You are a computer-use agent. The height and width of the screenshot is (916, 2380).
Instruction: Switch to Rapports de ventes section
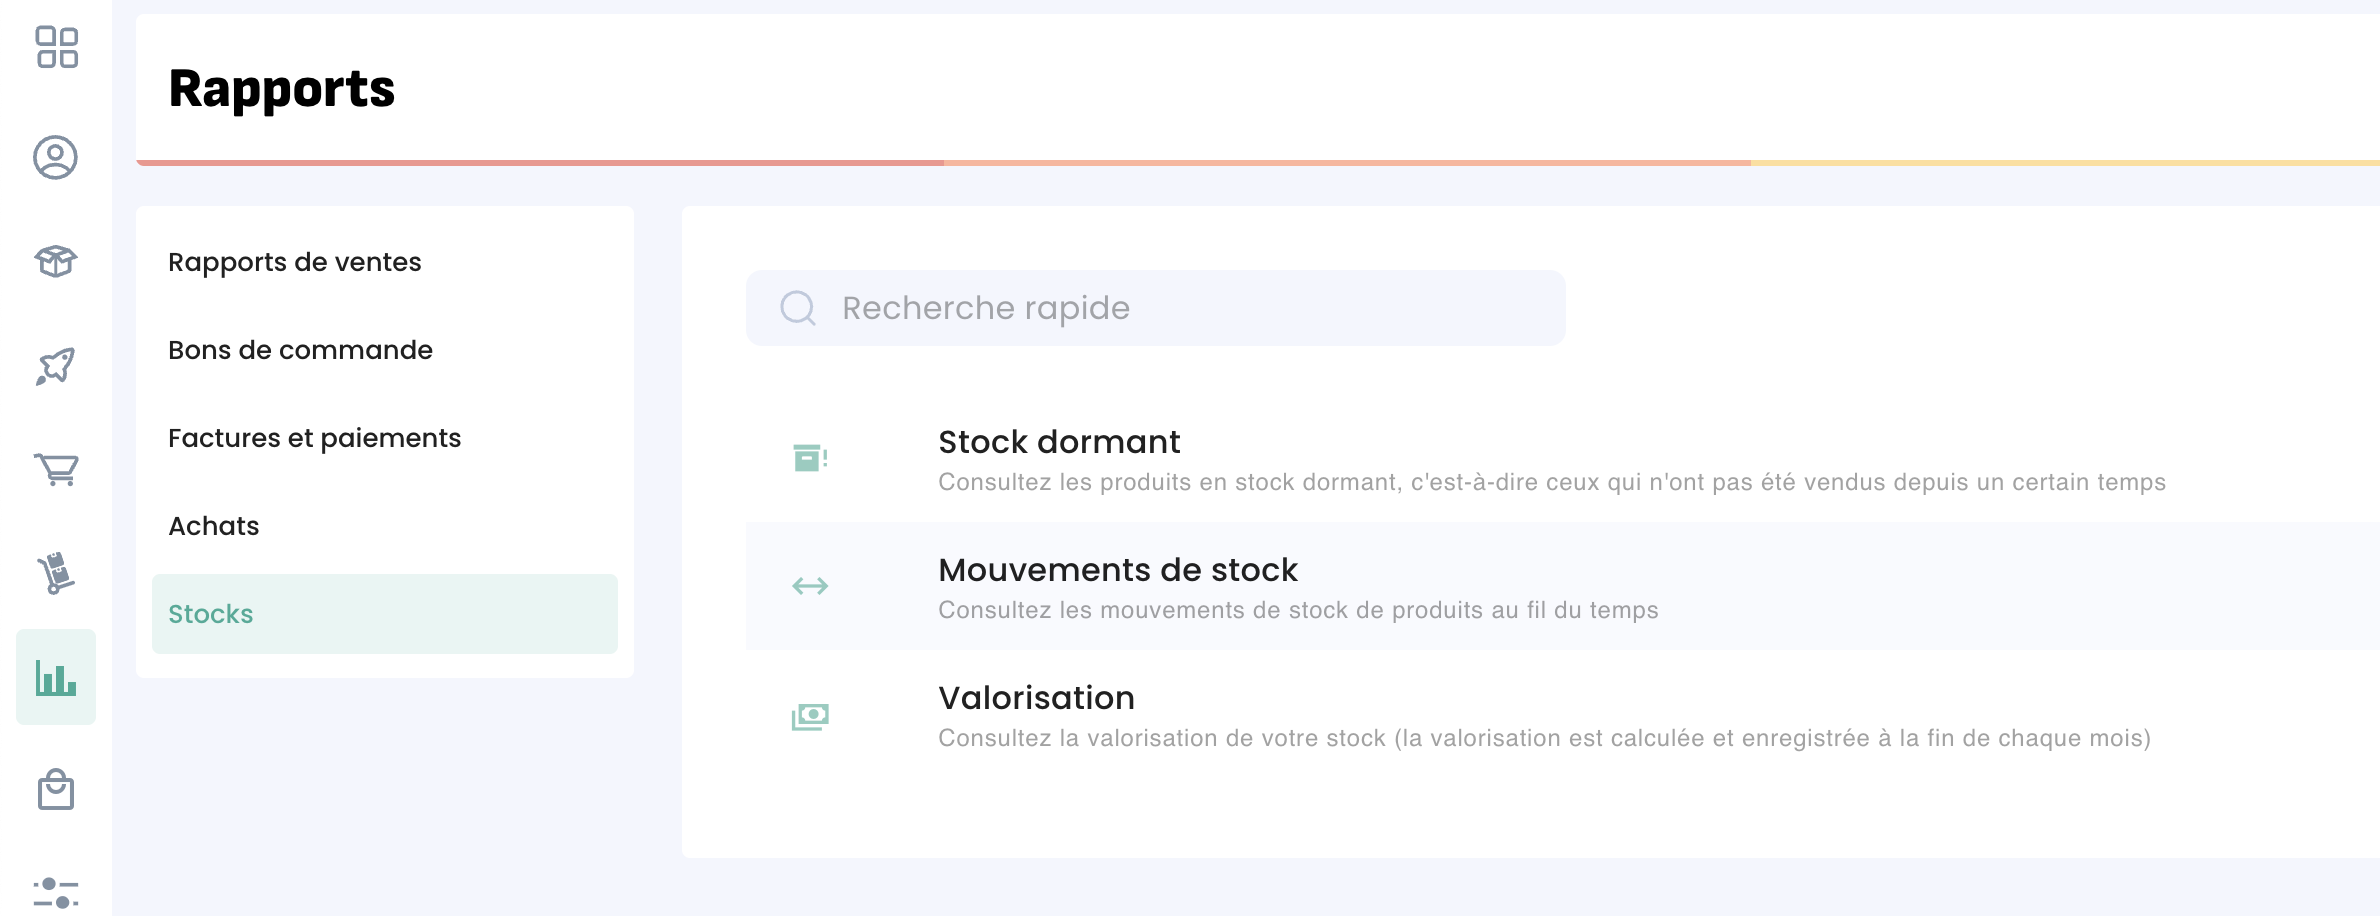(295, 262)
